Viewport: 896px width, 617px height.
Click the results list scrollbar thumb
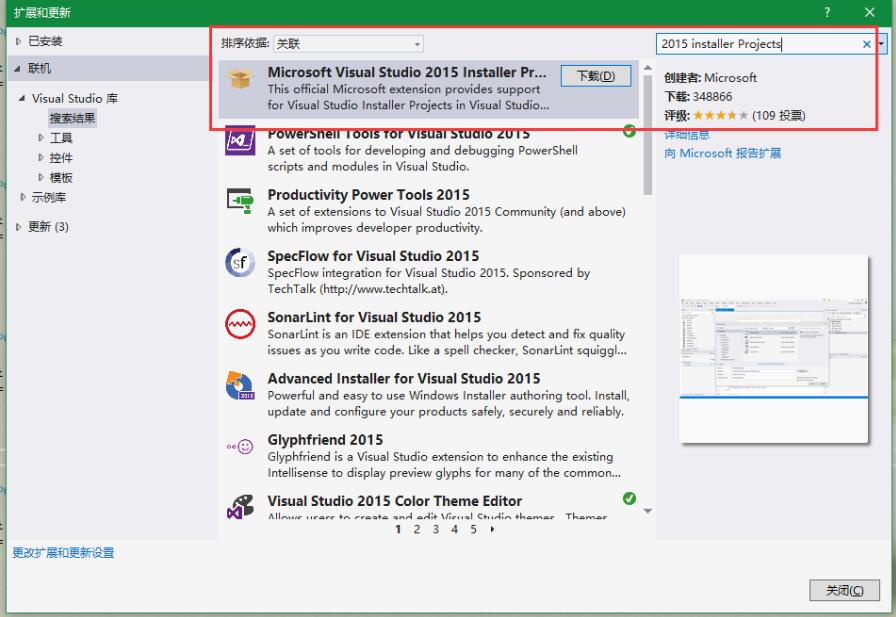pyautogui.click(x=647, y=135)
